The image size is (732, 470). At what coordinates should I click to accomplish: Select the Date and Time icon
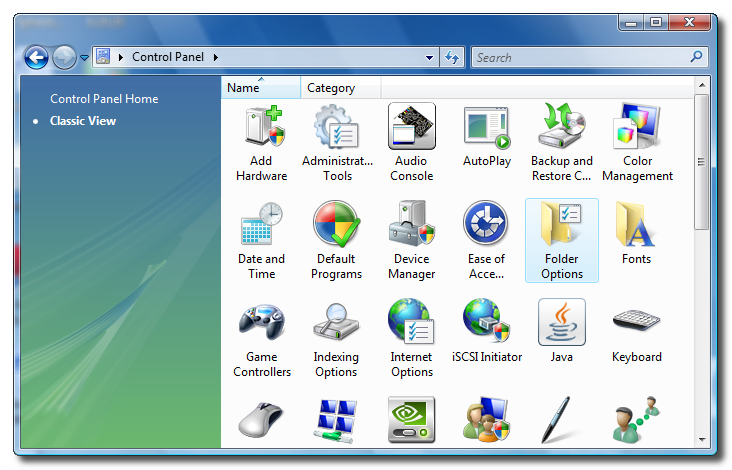[261, 239]
